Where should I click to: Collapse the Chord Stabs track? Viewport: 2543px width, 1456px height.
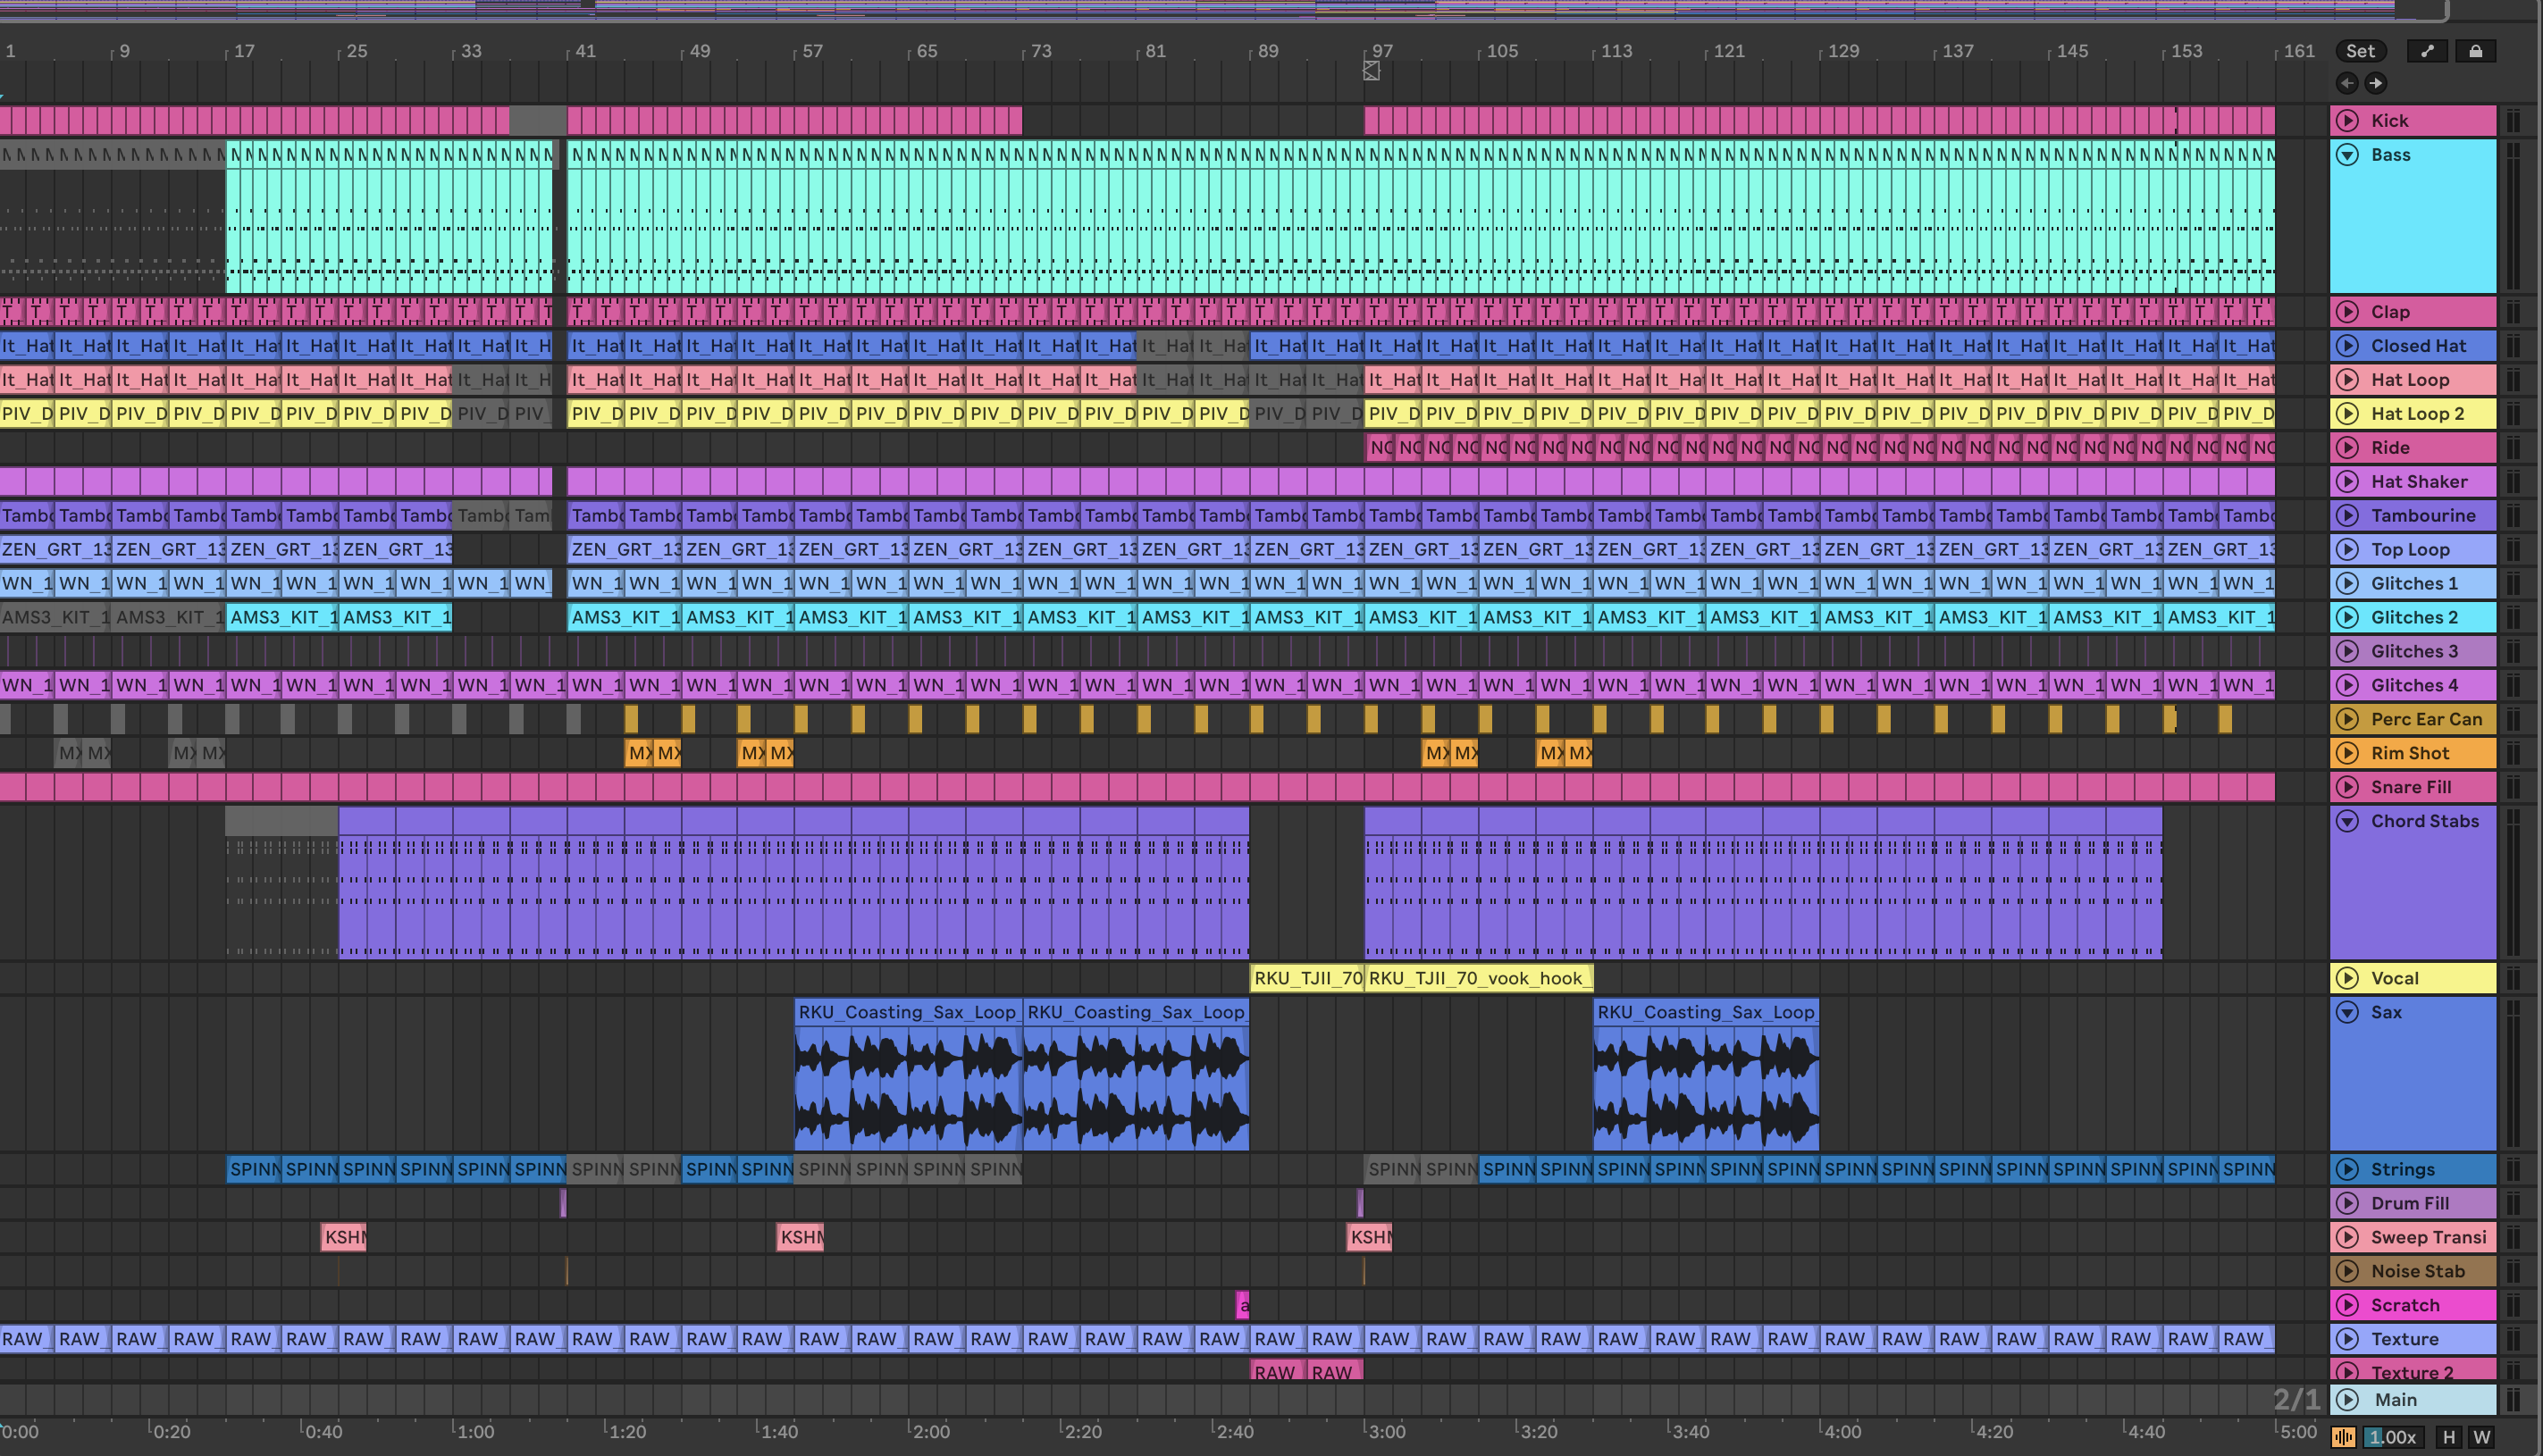(x=2347, y=821)
